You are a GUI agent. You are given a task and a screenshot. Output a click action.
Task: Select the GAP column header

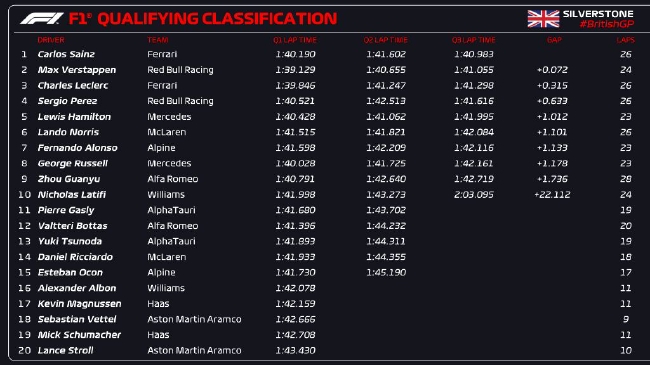point(554,40)
